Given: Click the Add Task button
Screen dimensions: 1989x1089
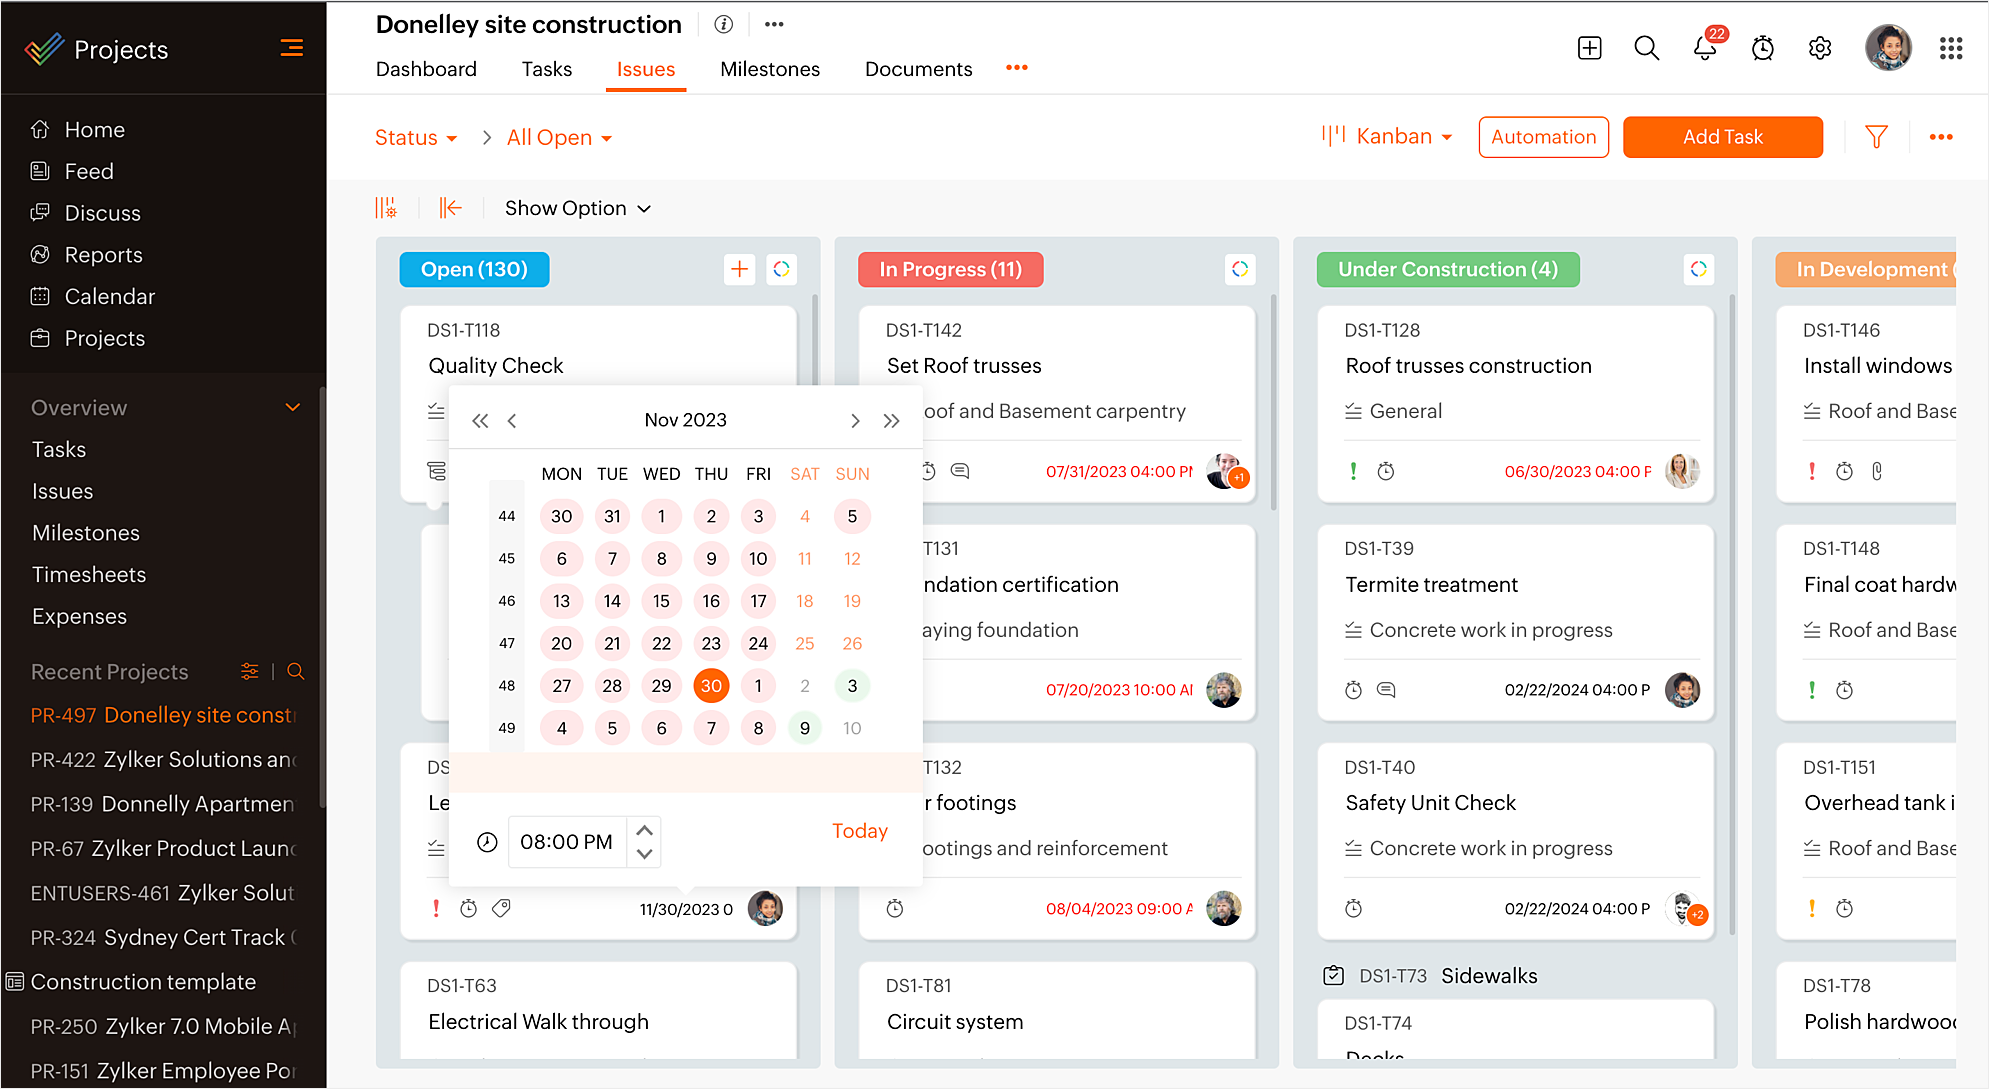Looking at the screenshot, I should [1722, 137].
